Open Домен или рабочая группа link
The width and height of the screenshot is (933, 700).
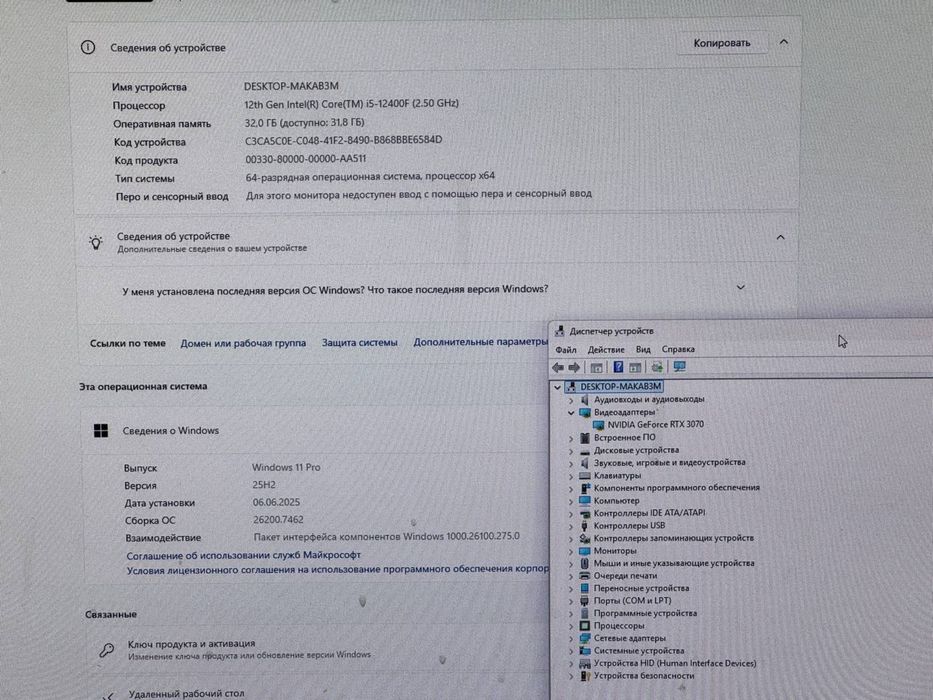[243, 343]
